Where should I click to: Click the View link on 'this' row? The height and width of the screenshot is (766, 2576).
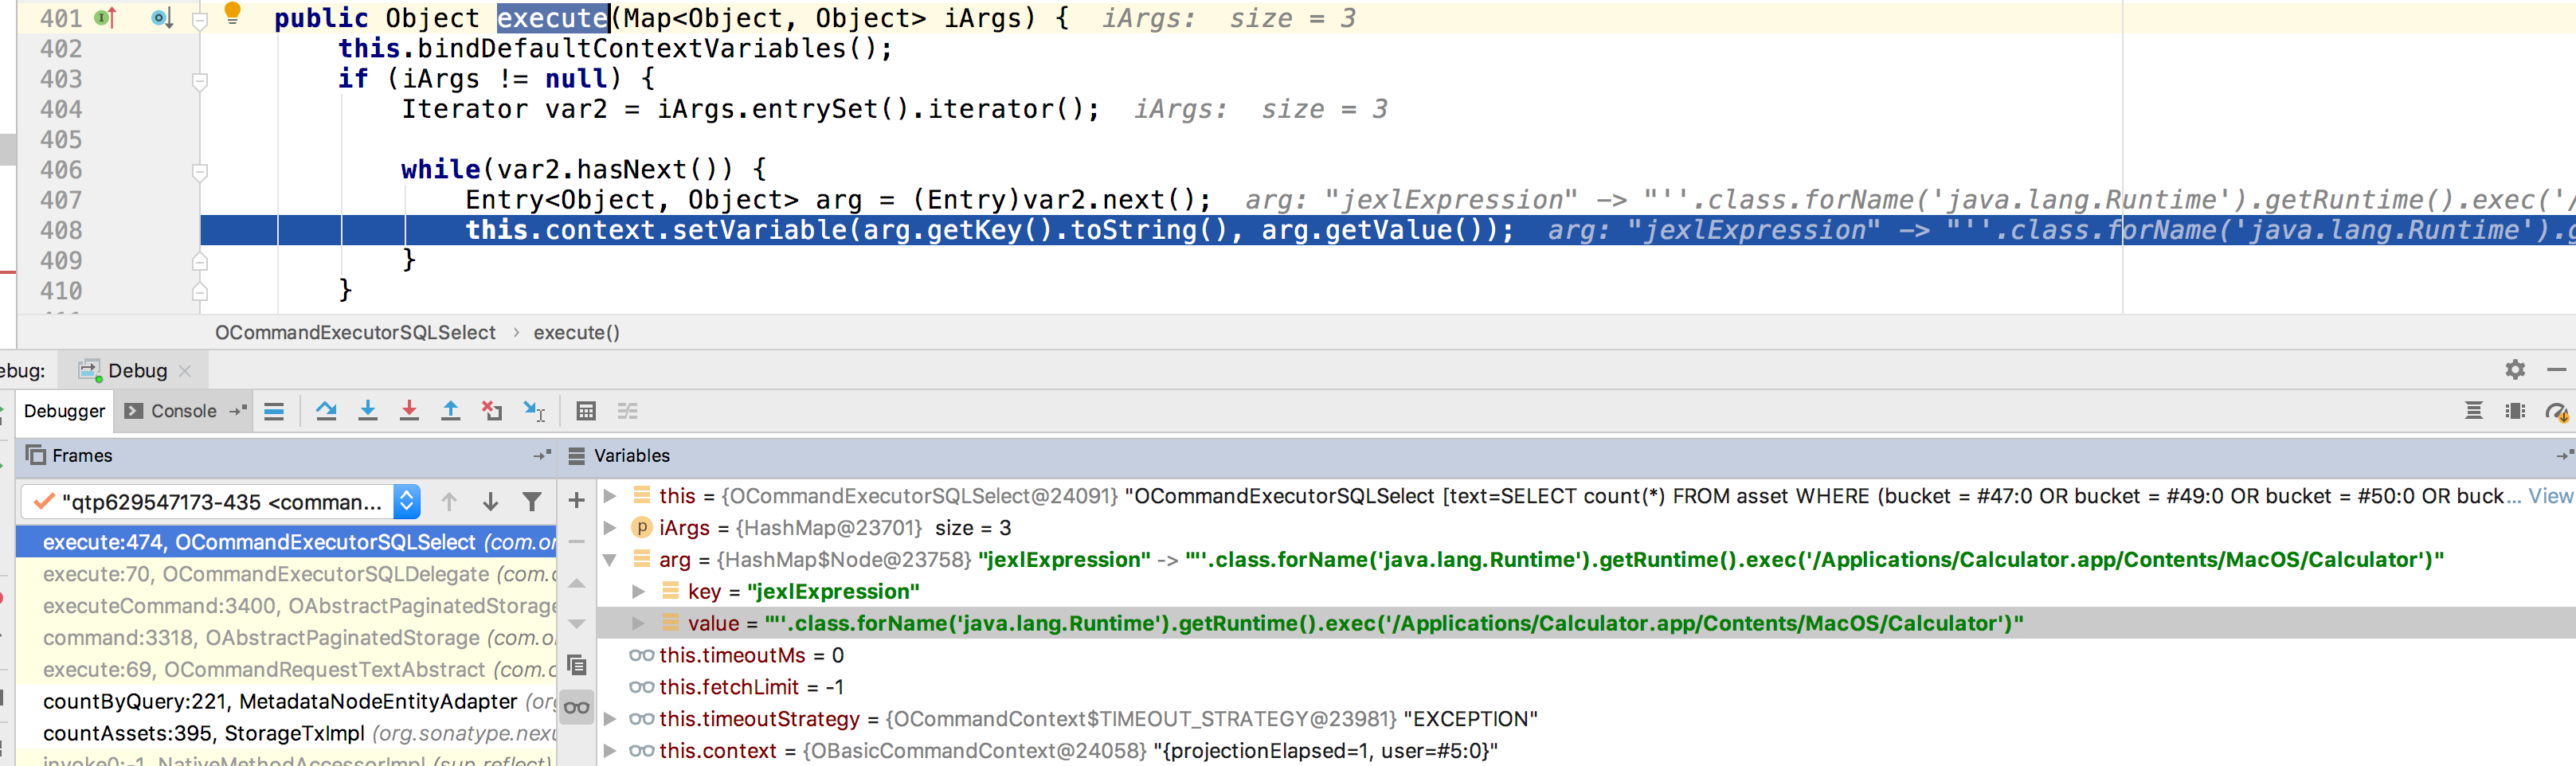pos(2551,496)
